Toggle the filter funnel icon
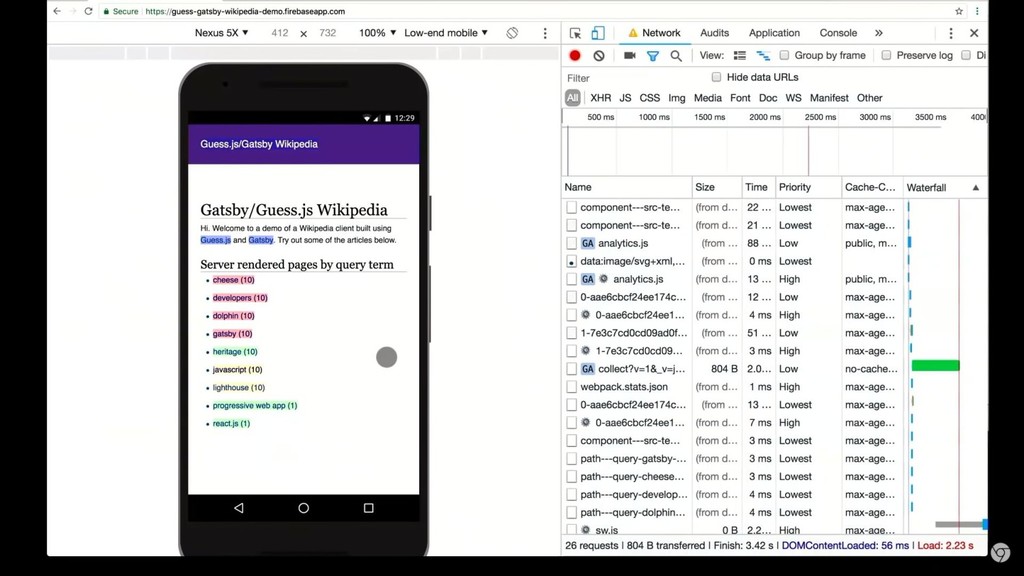This screenshot has height=576, width=1024. tap(652, 56)
